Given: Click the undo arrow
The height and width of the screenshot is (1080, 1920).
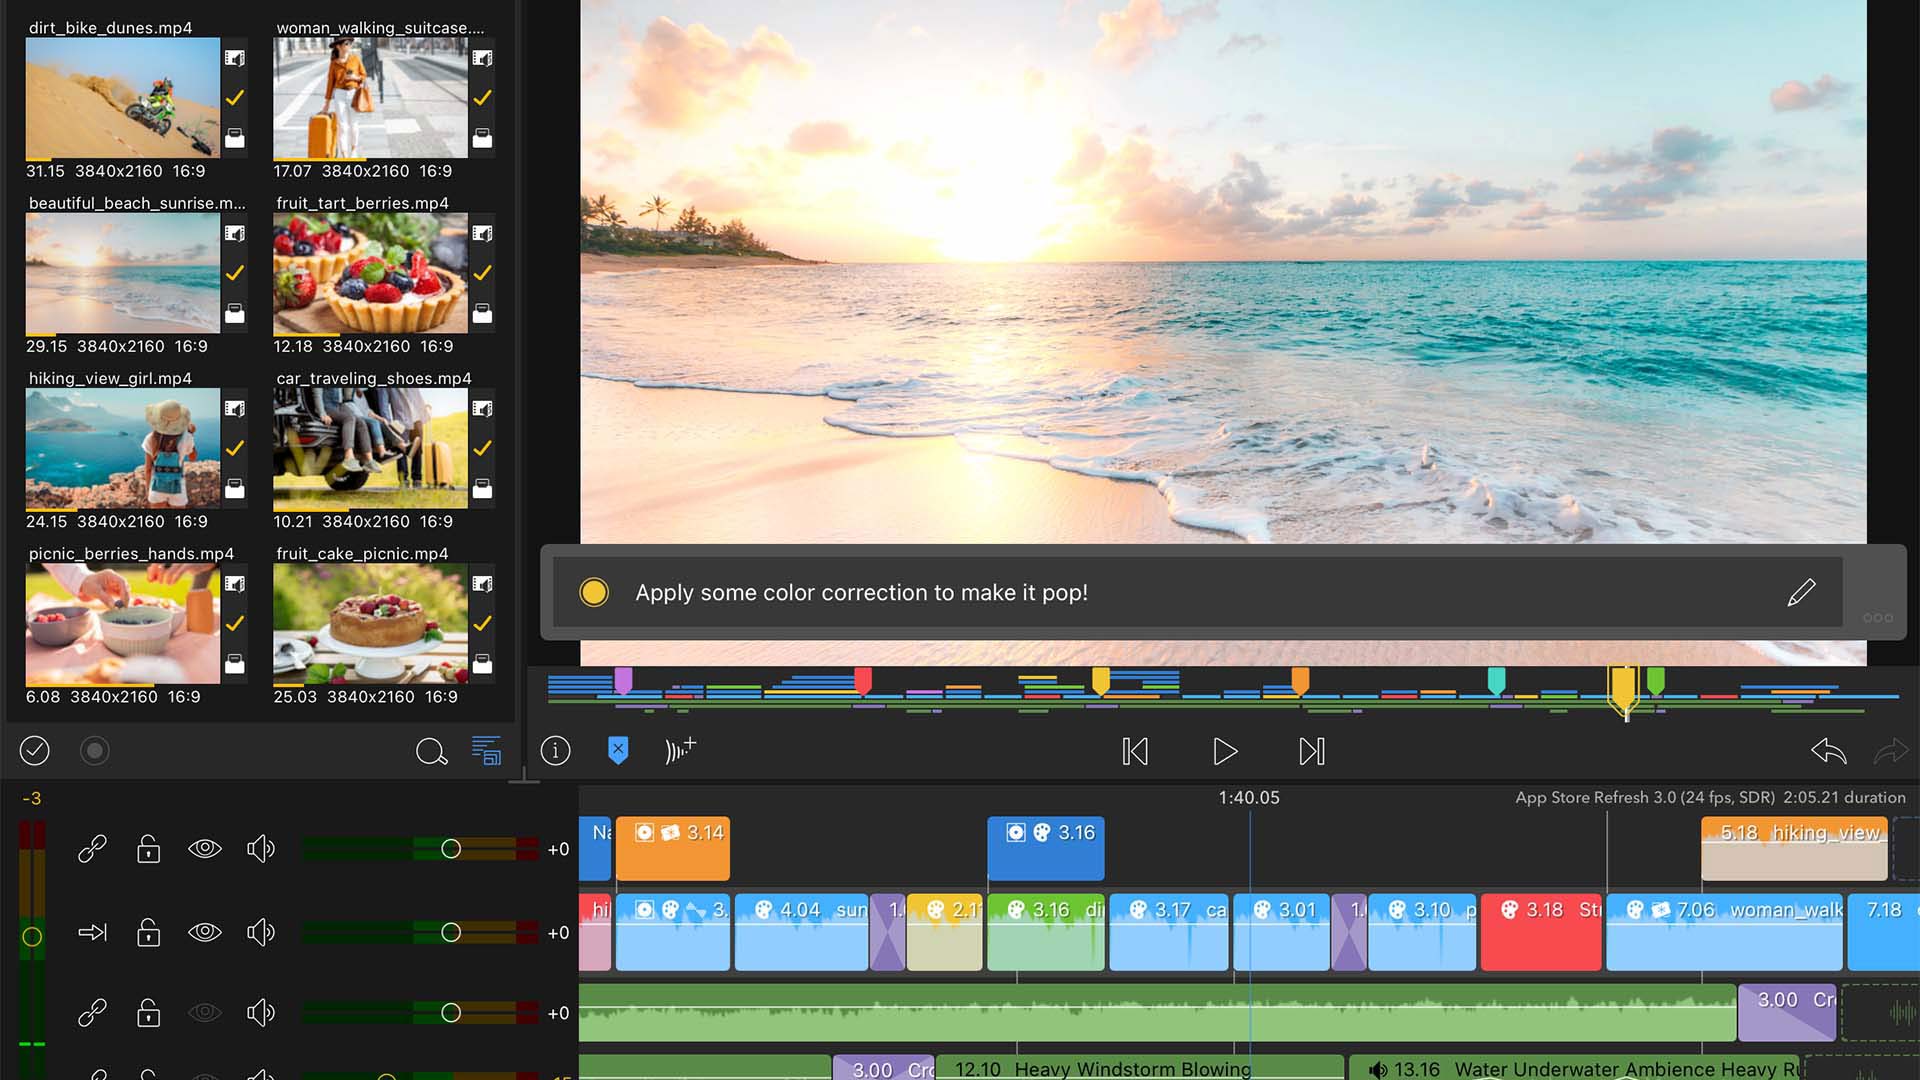Looking at the screenshot, I should [x=1828, y=751].
